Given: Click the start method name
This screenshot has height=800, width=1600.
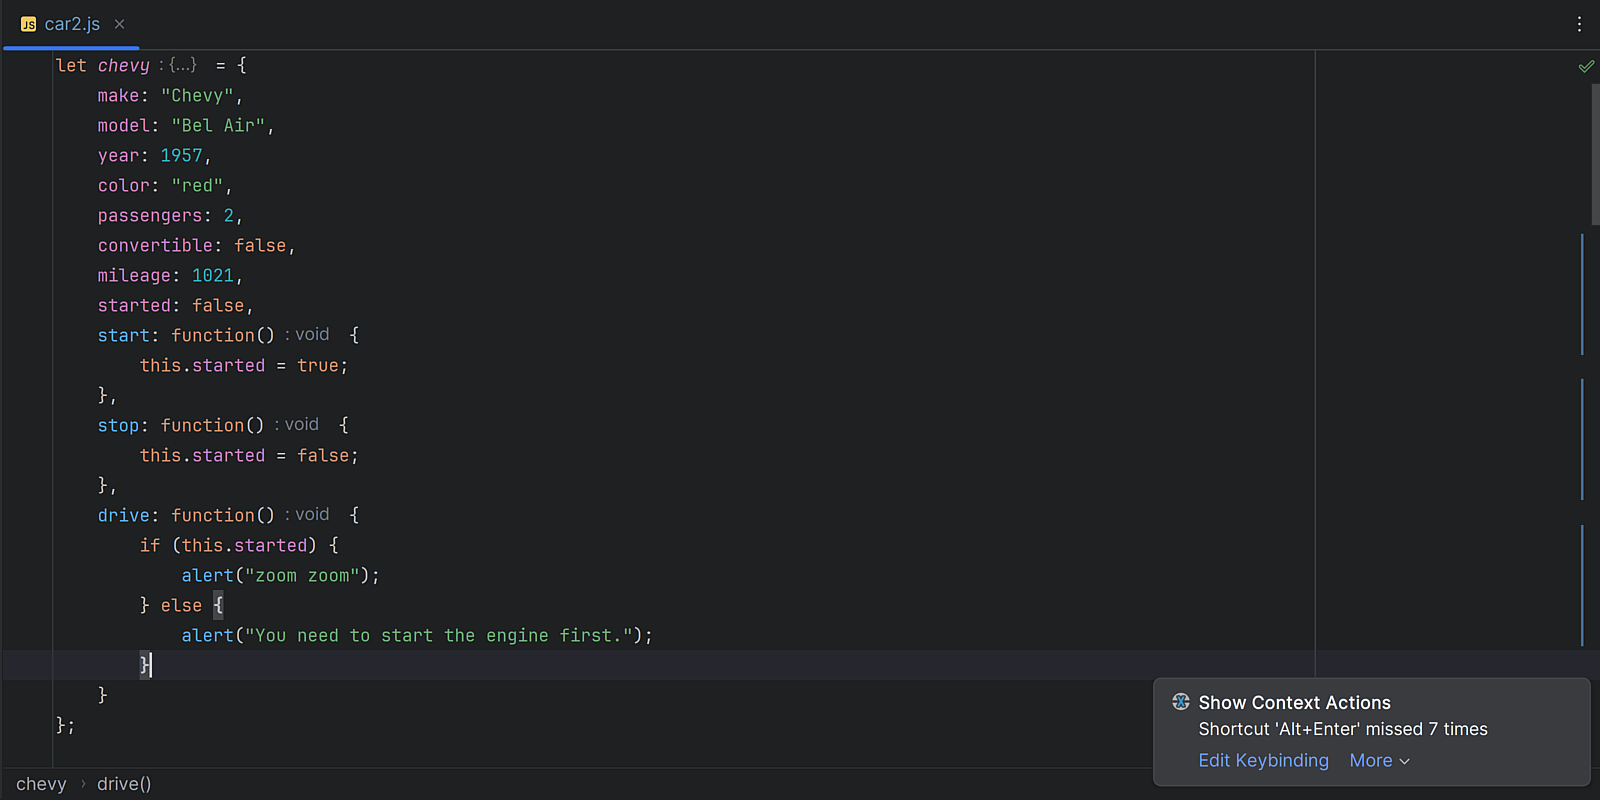Looking at the screenshot, I should (x=123, y=335).
